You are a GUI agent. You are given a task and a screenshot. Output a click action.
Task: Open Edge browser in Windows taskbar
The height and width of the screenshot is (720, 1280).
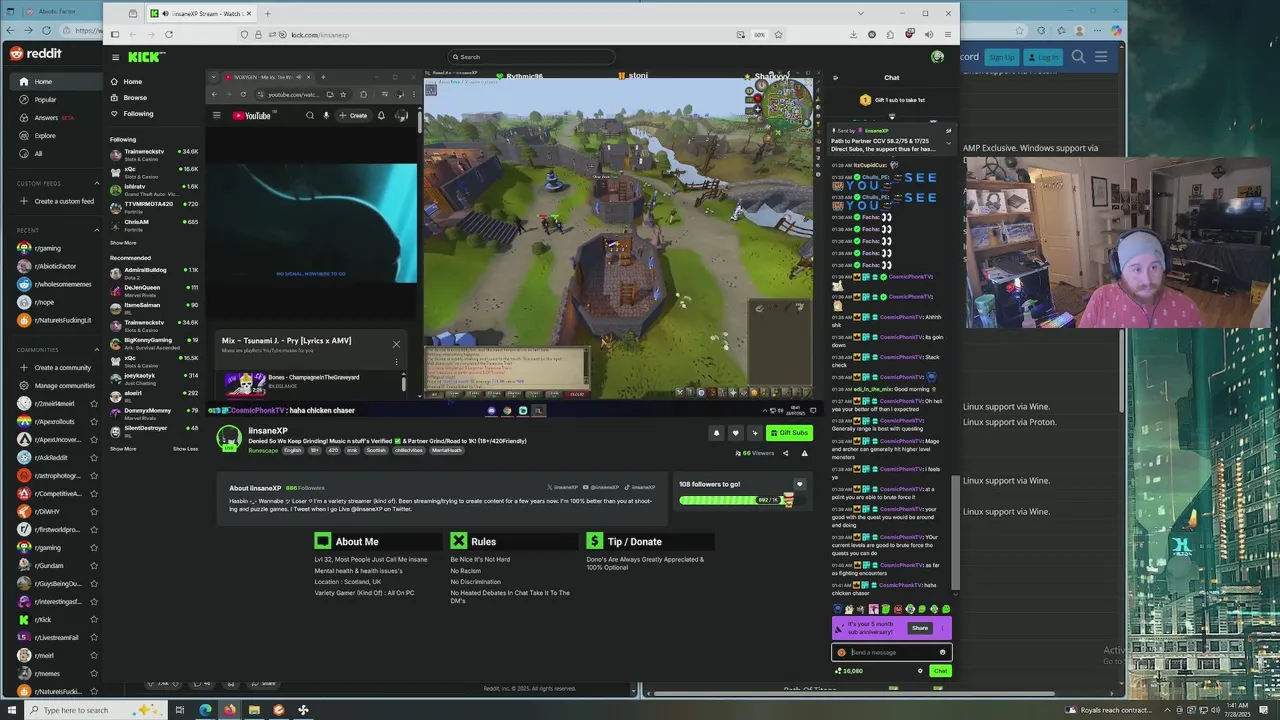(x=205, y=710)
